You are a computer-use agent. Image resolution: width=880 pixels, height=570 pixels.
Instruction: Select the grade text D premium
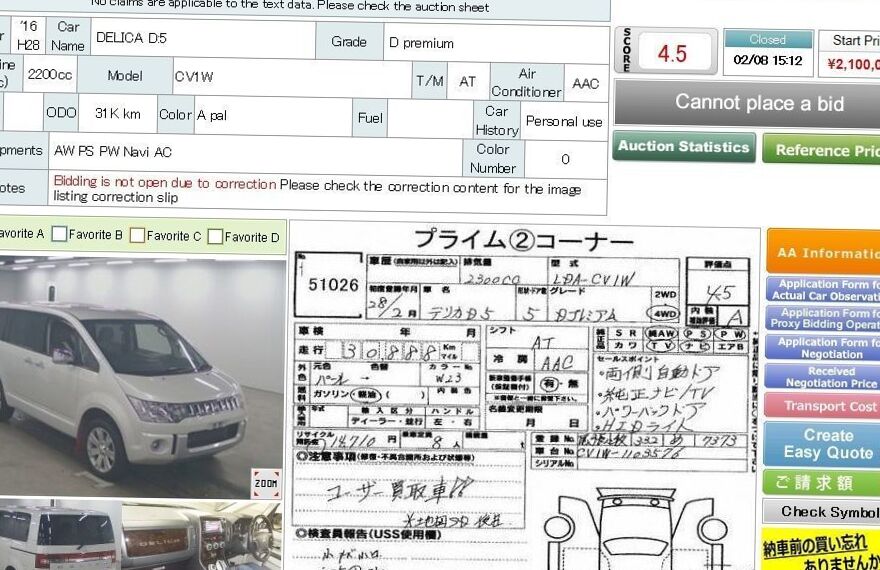[x=421, y=43]
